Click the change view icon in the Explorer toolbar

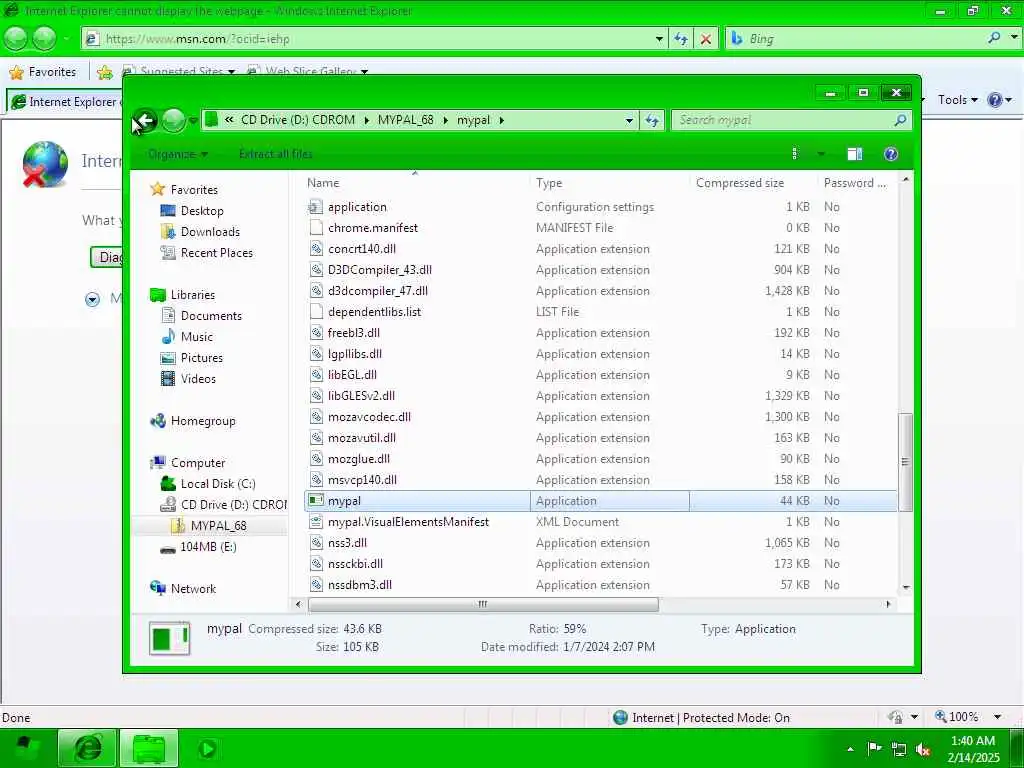point(794,154)
